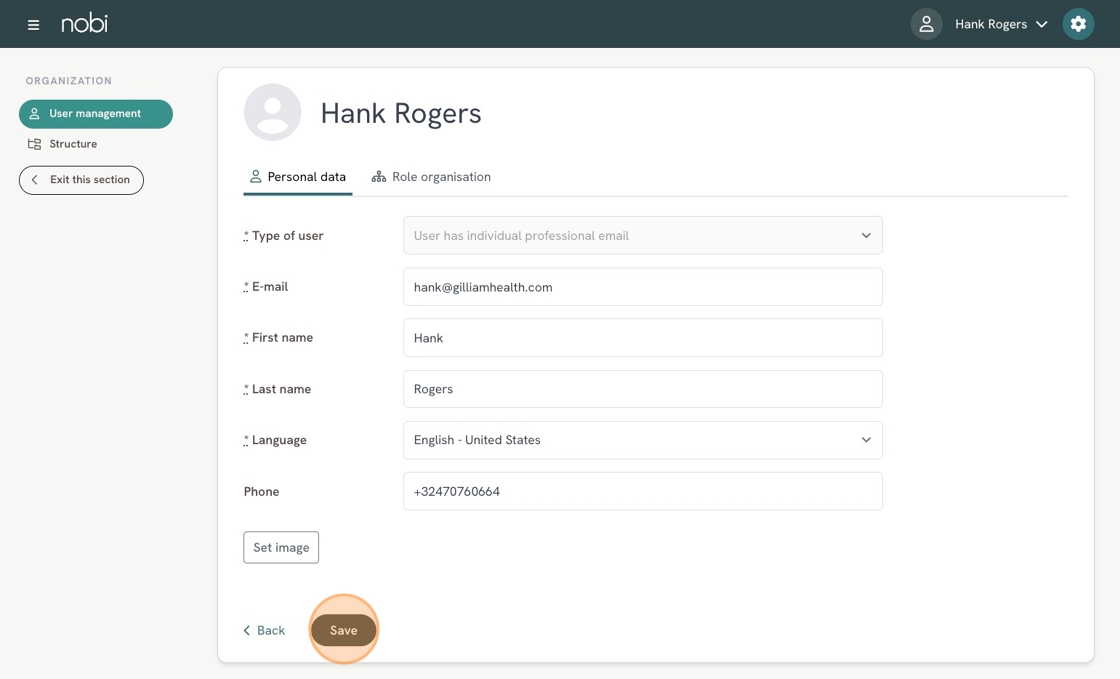Open User management in the sidebar

(96, 114)
